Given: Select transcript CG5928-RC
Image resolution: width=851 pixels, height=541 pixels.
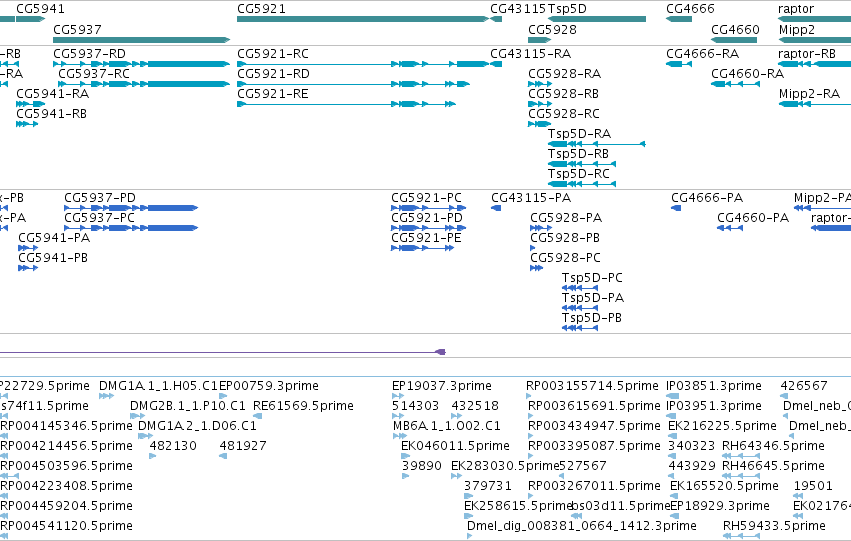Looking at the screenshot, I should [539, 124].
